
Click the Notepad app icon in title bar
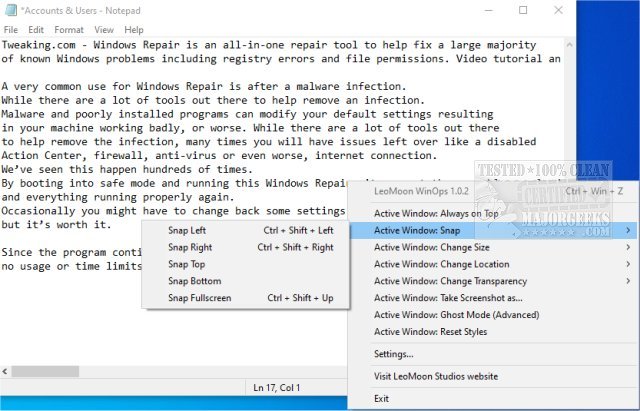coord(9,10)
